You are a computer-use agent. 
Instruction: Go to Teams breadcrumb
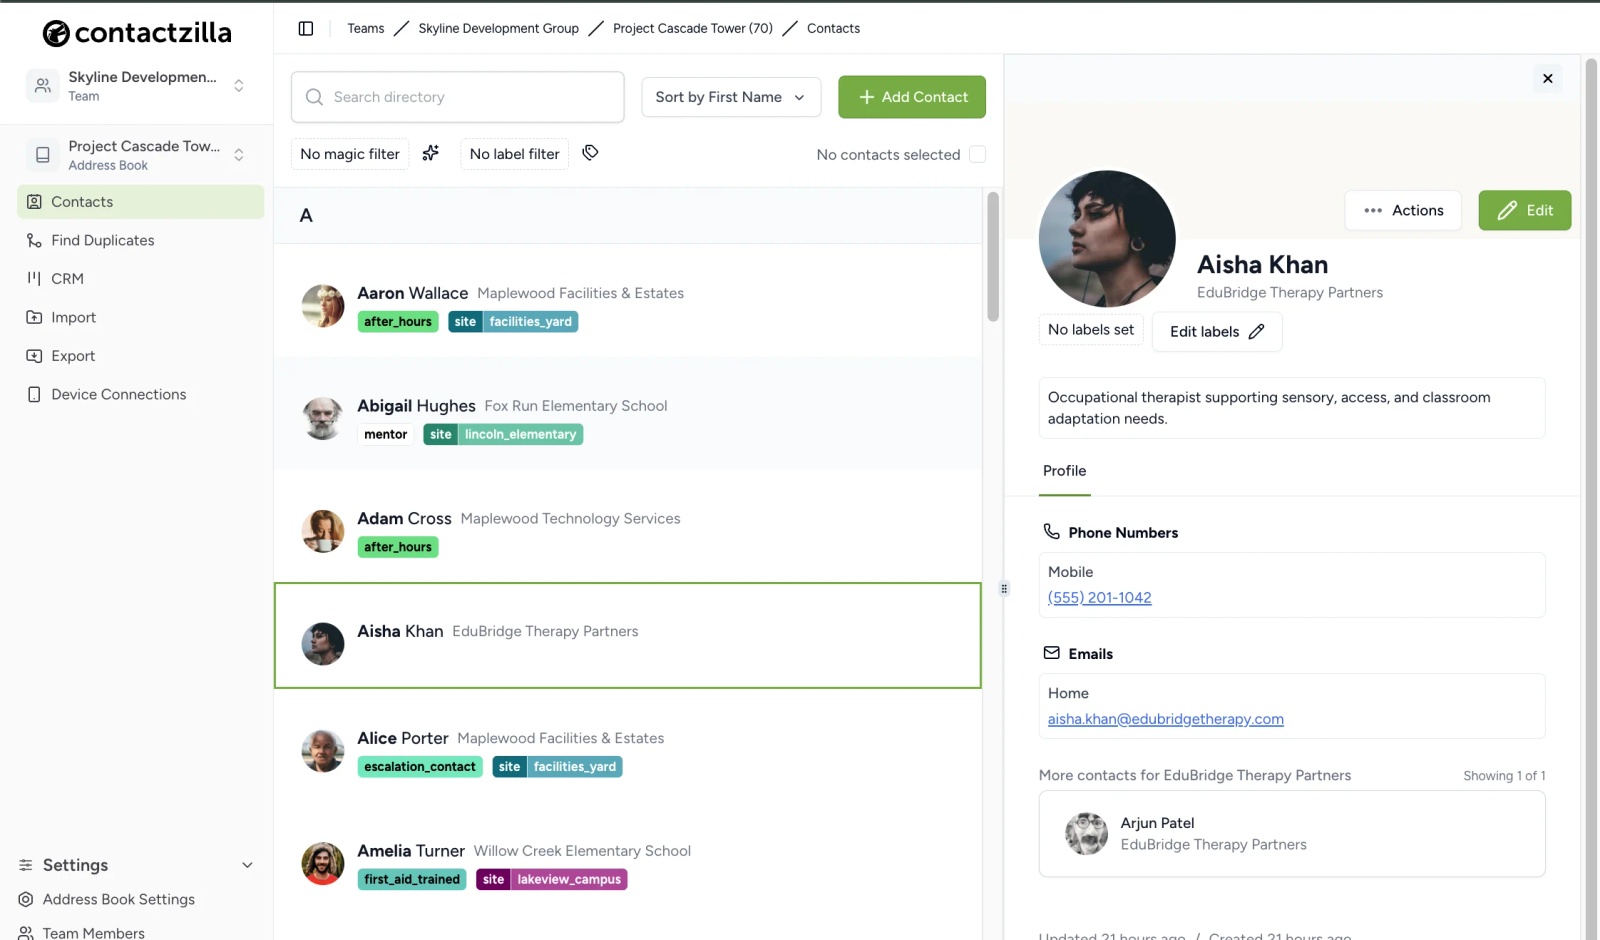365,28
